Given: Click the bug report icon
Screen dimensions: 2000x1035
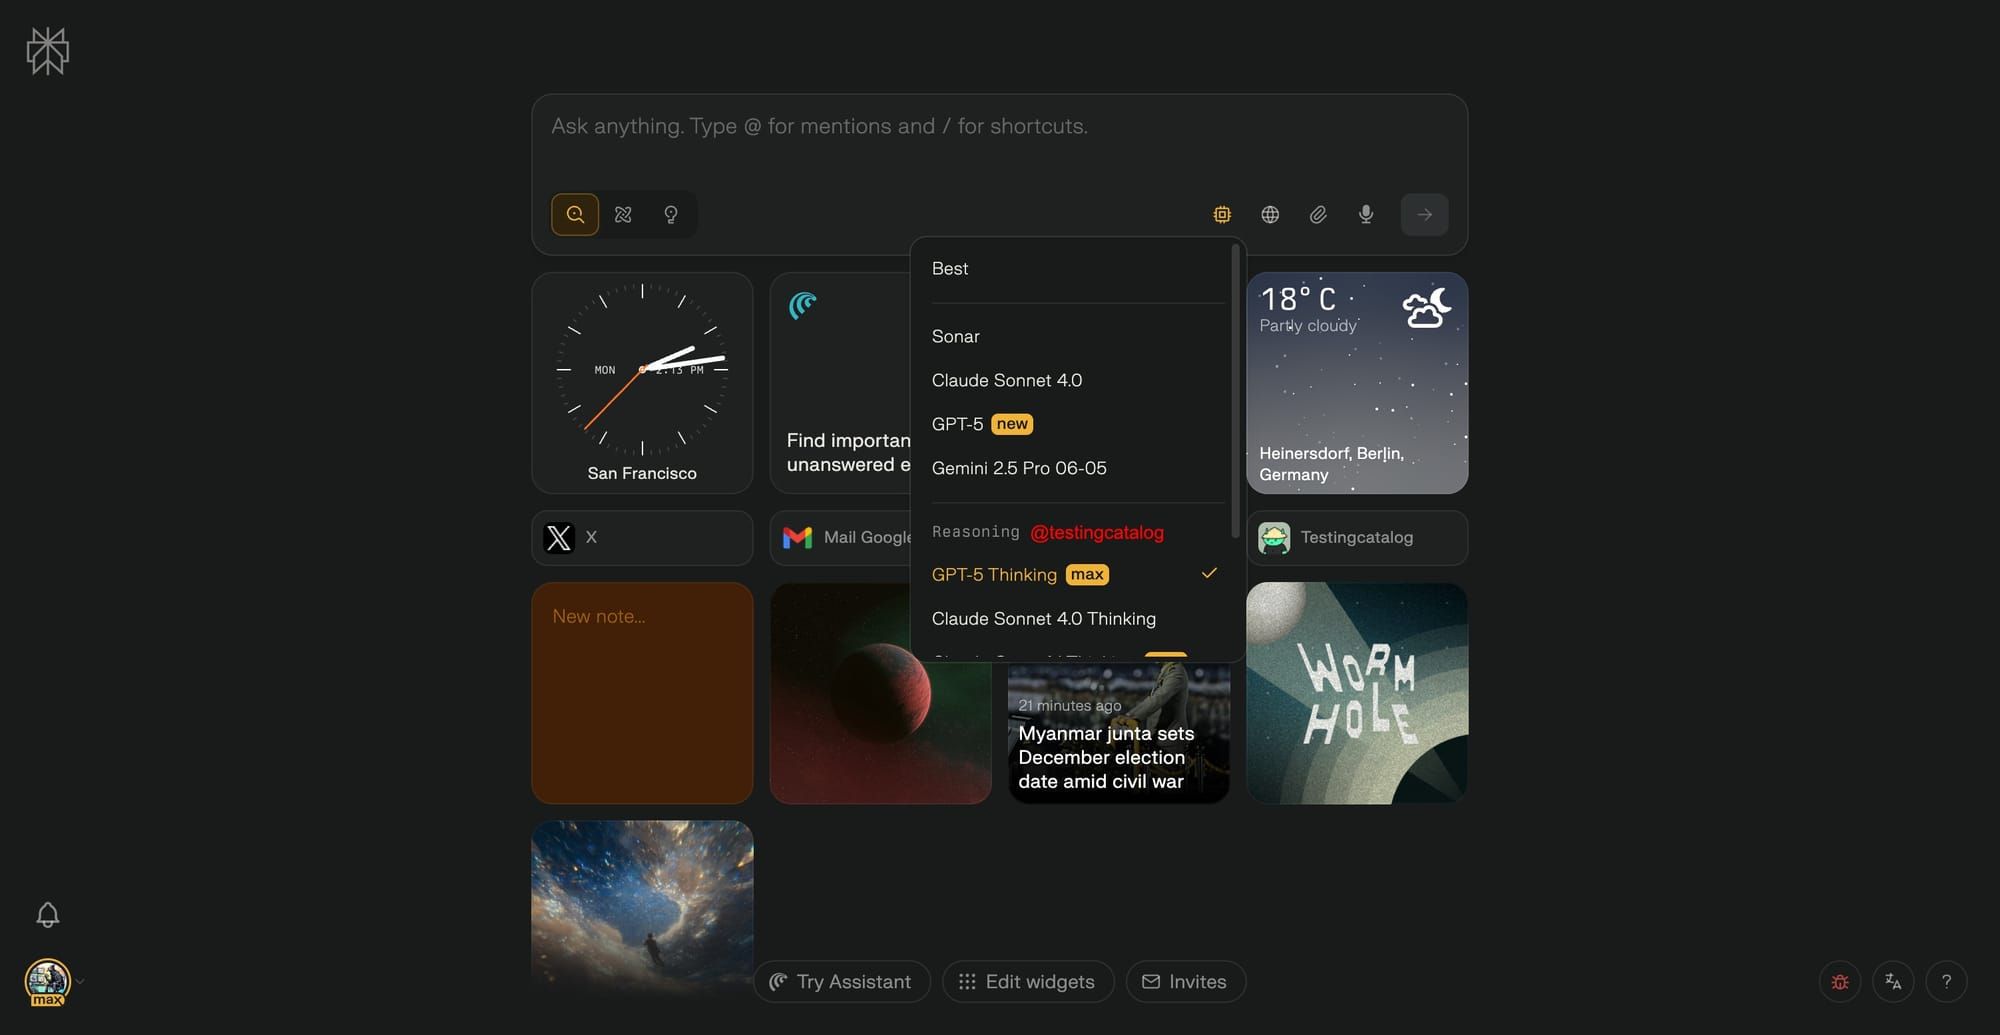Looking at the screenshot, I should coord(1840,982).
